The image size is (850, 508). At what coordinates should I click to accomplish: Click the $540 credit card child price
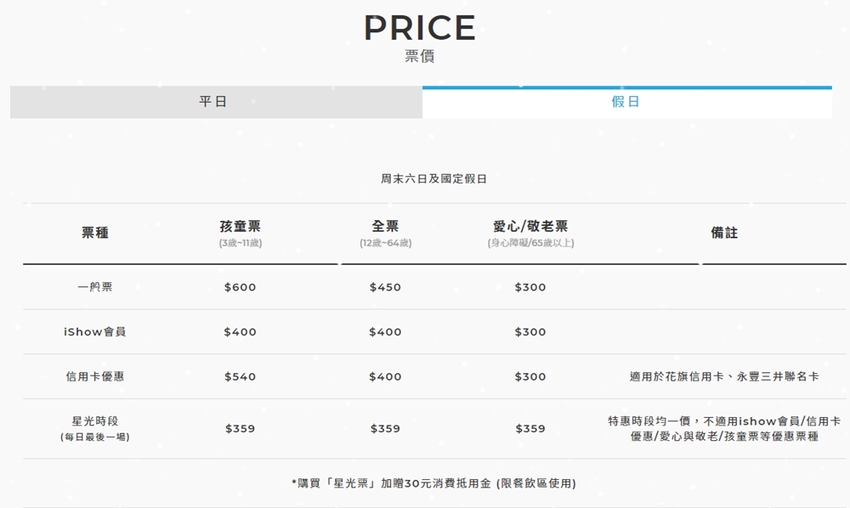(x=240, y=377)
